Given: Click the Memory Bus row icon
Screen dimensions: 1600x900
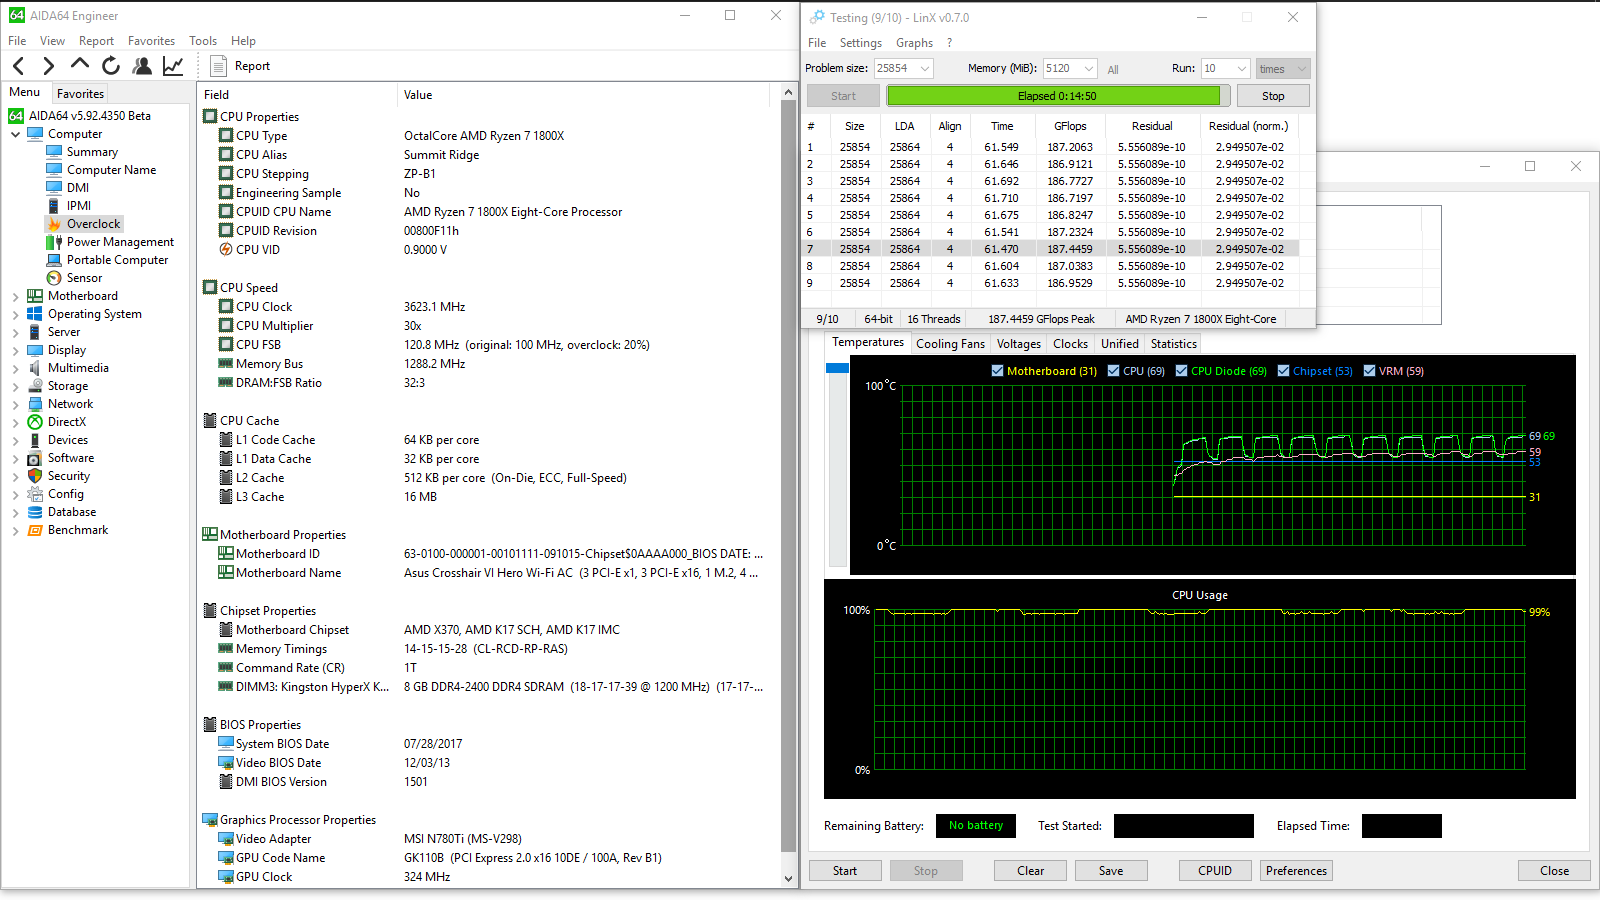Looking at the screenshot, I should pyautogui.click(x=226, y=364).
